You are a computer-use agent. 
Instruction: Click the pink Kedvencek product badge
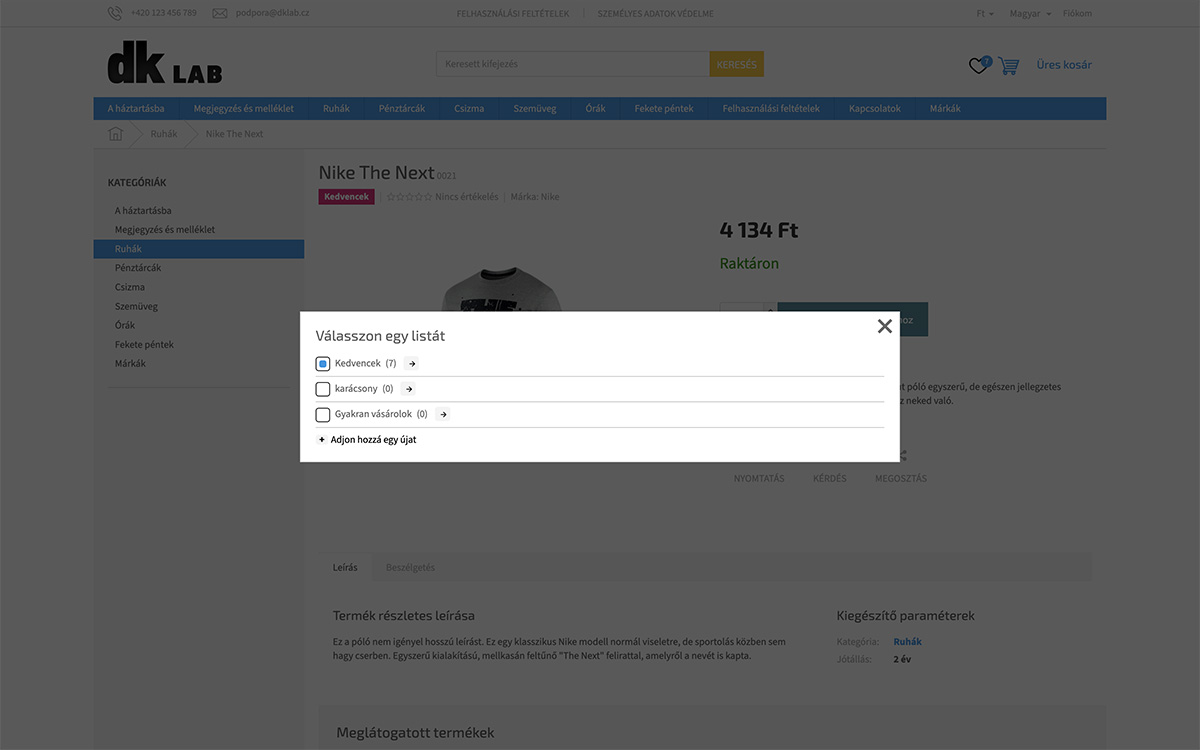point(347,197)
